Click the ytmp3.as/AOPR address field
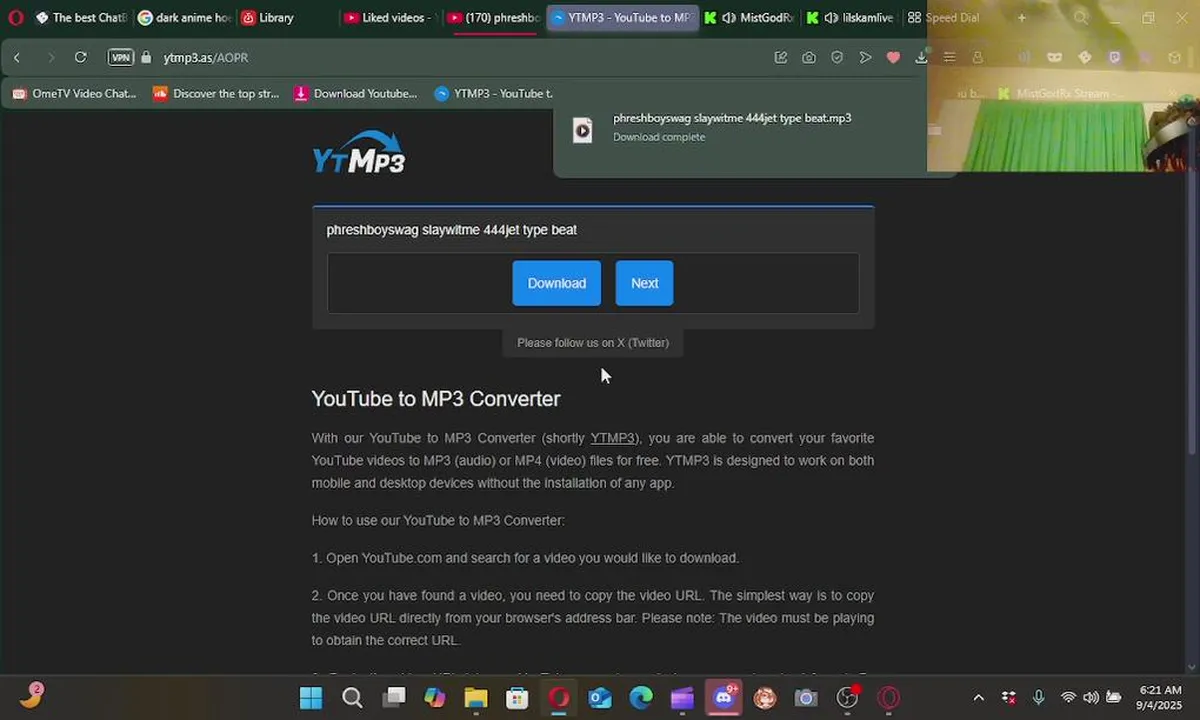The image size is (1200, 720). click(206, 58)
